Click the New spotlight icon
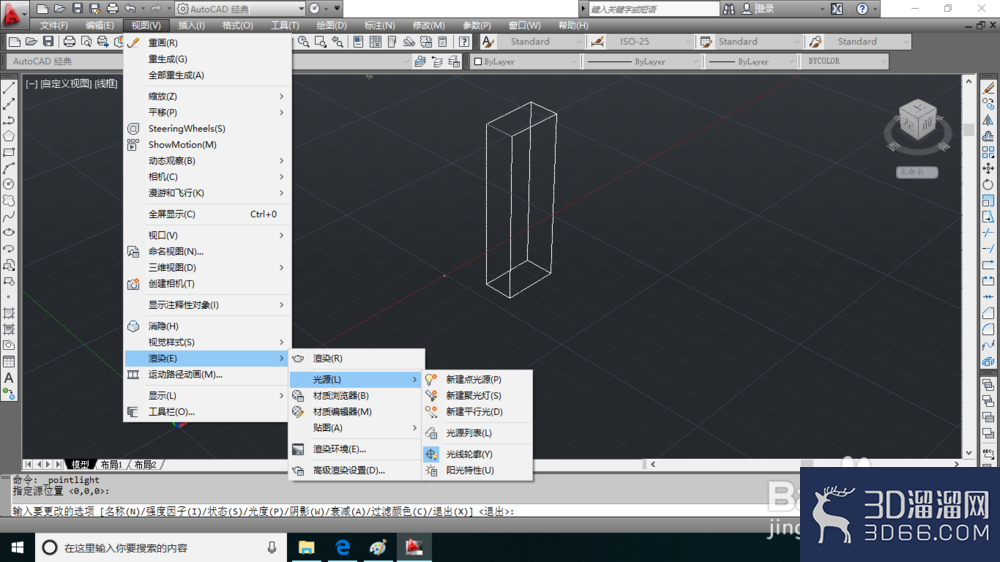 click(432, 396)
